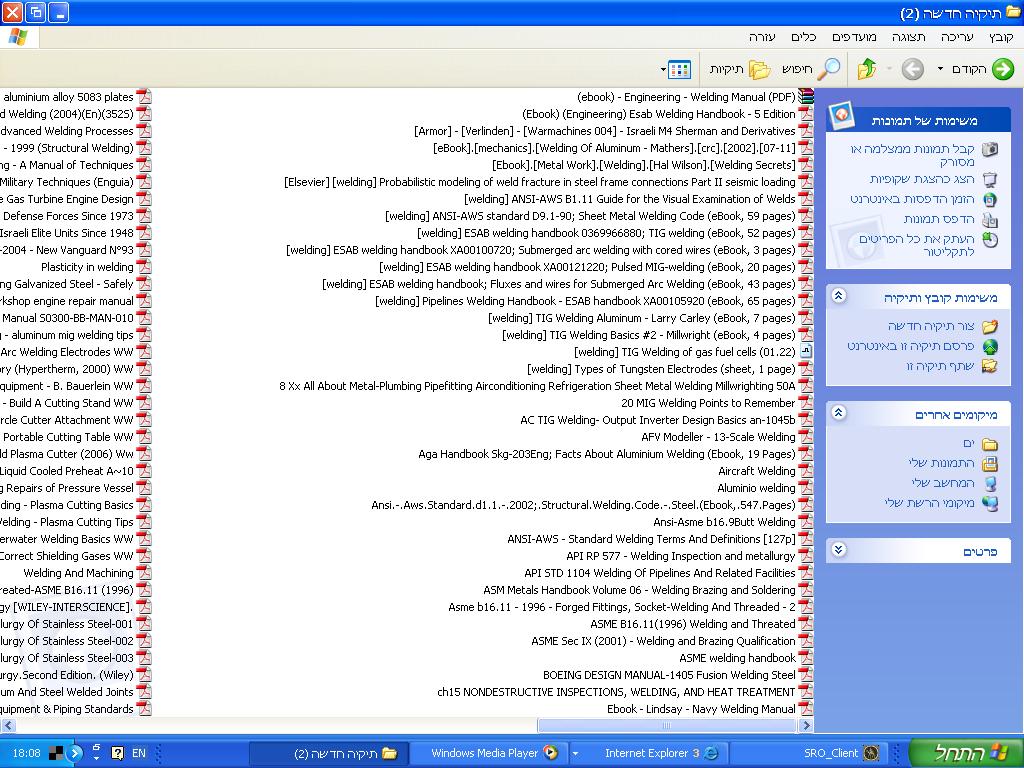Open the Views dropdown arrow
The width and height of the screenshot is (1024, 768).
click(x=664, y=70)
